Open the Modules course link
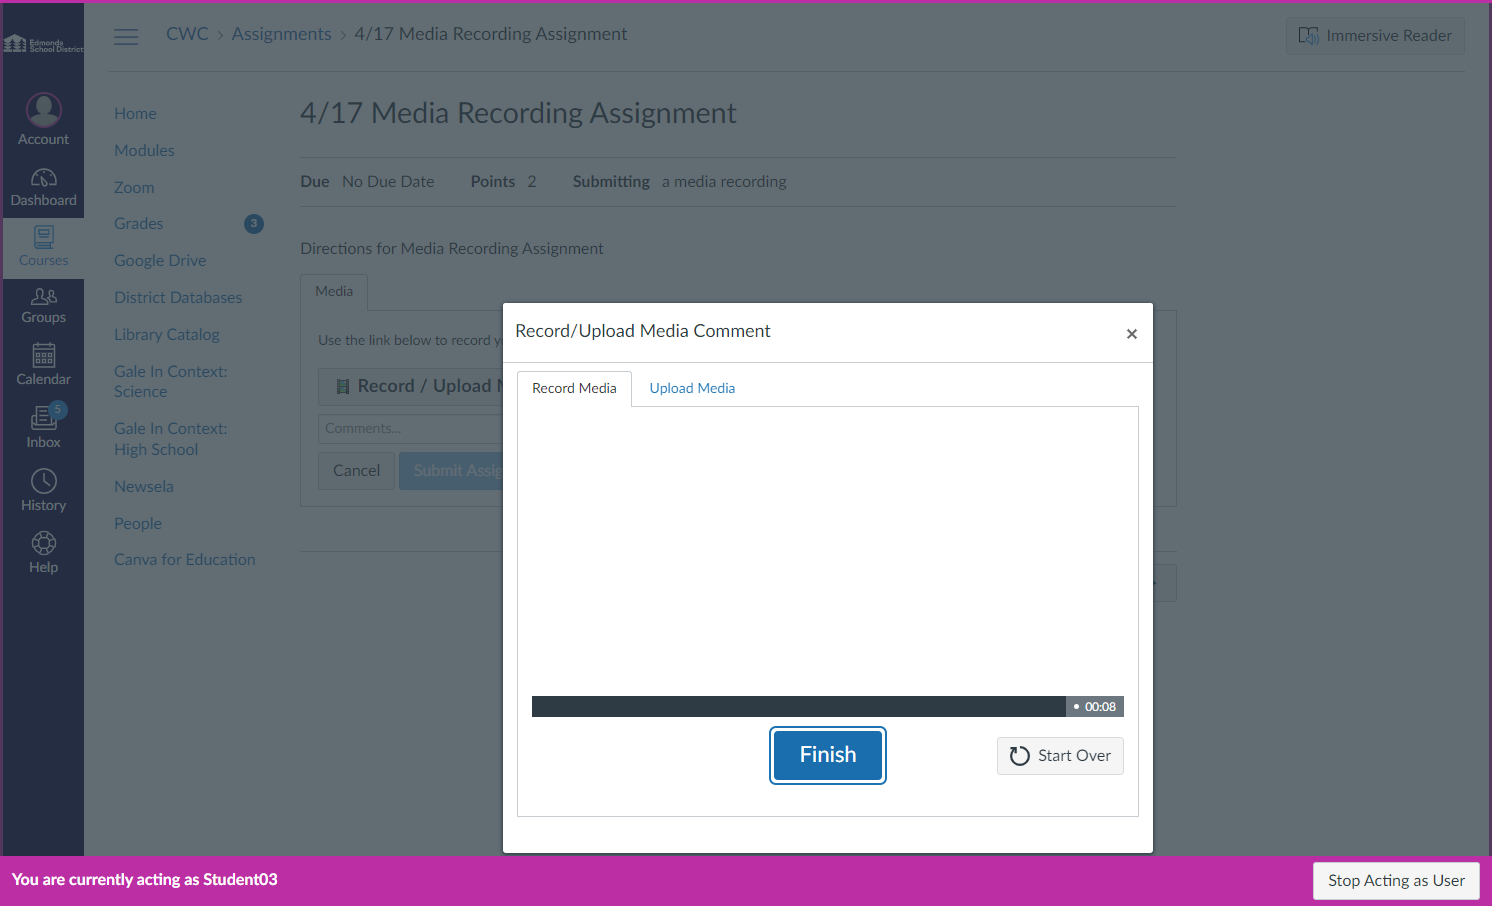 tap(144, 151)
